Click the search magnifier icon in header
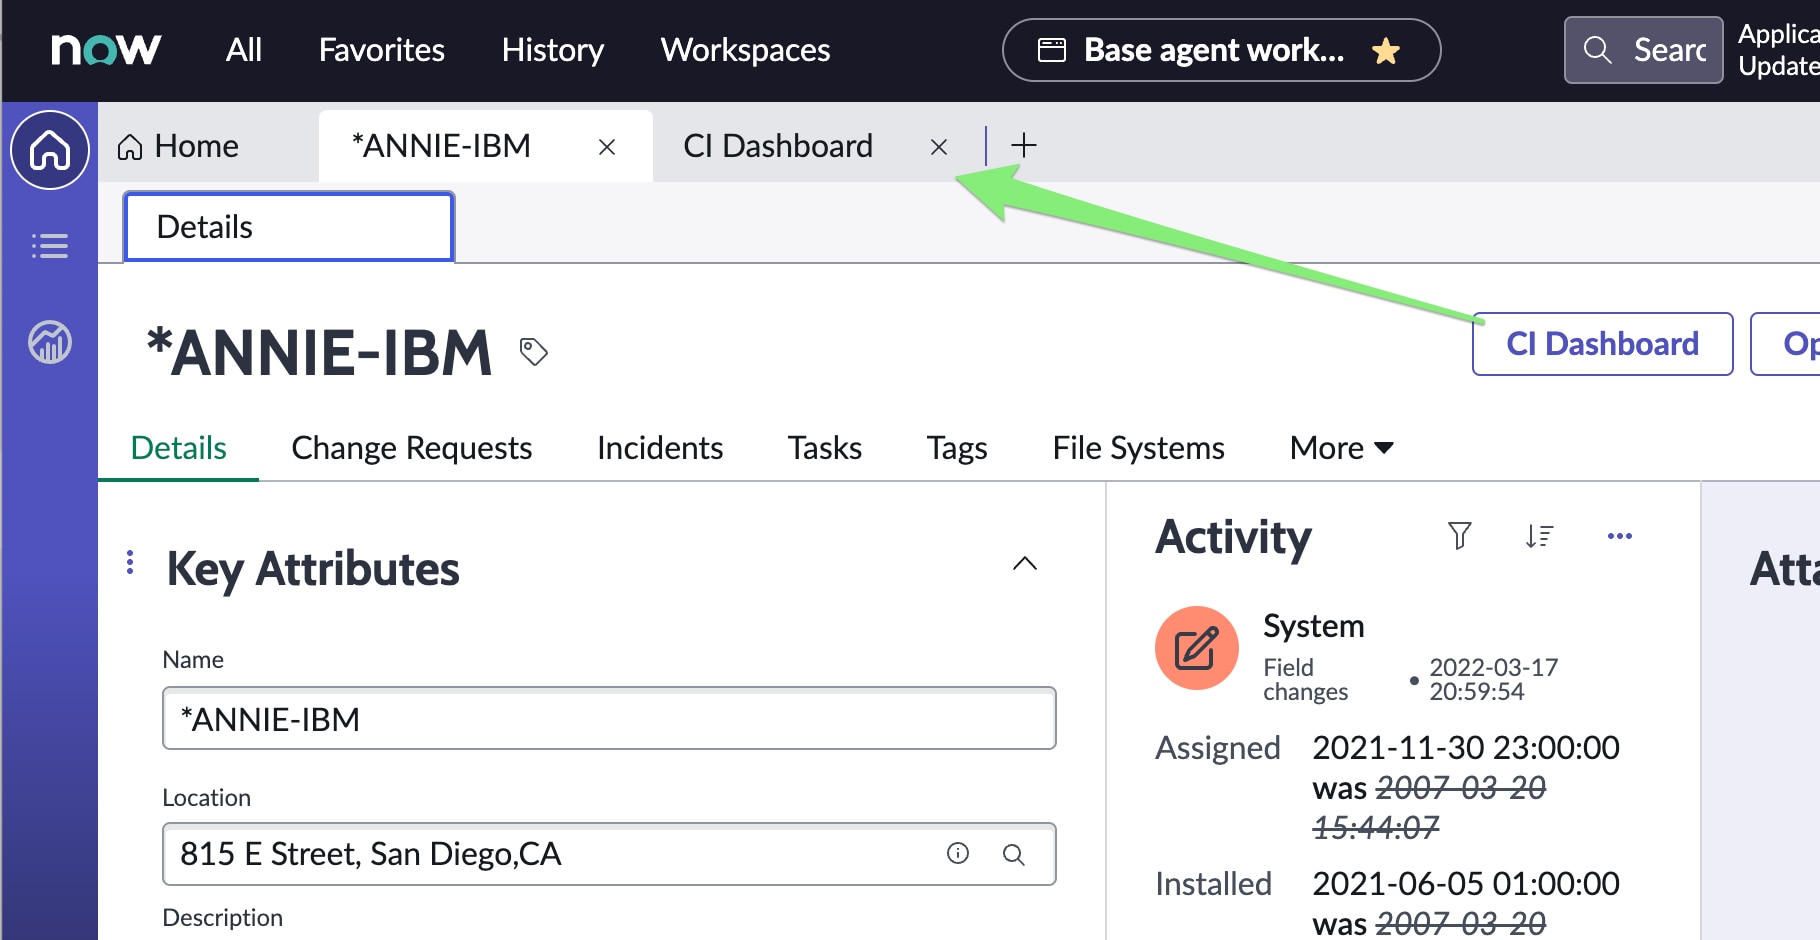 [x=1597, y=50]
